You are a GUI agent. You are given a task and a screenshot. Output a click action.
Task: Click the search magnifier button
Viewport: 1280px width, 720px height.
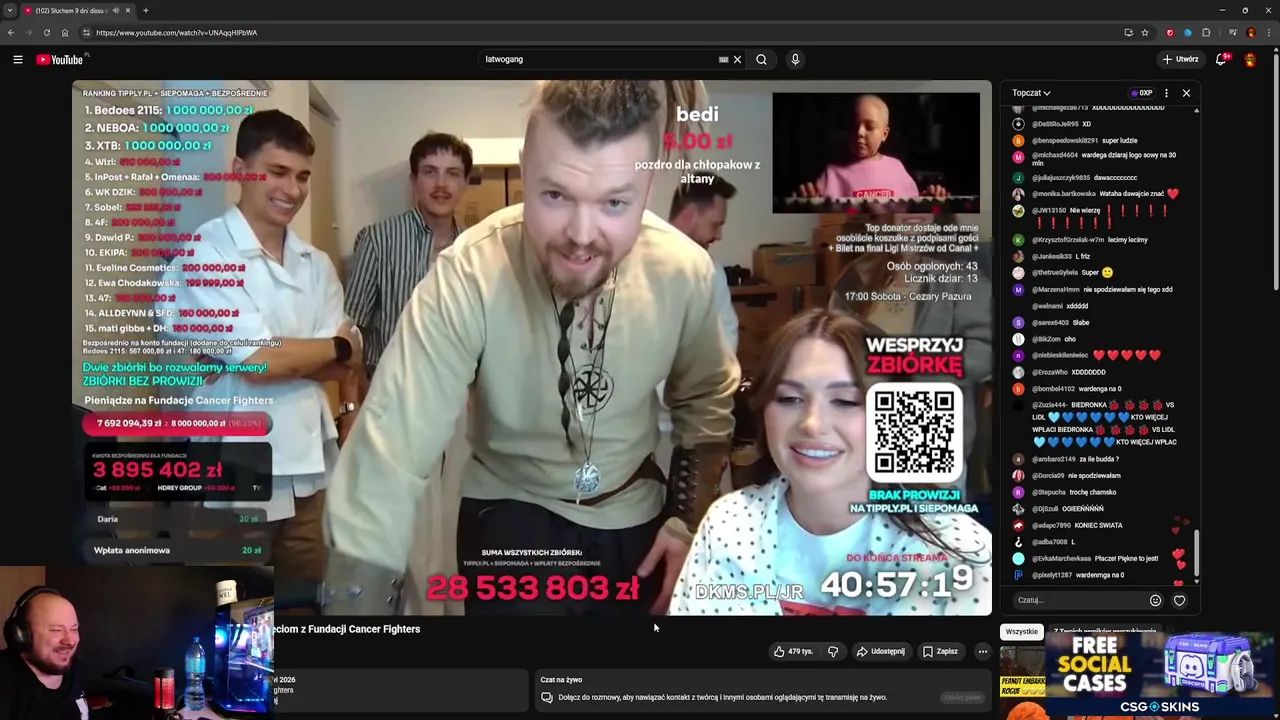point(761,59)
